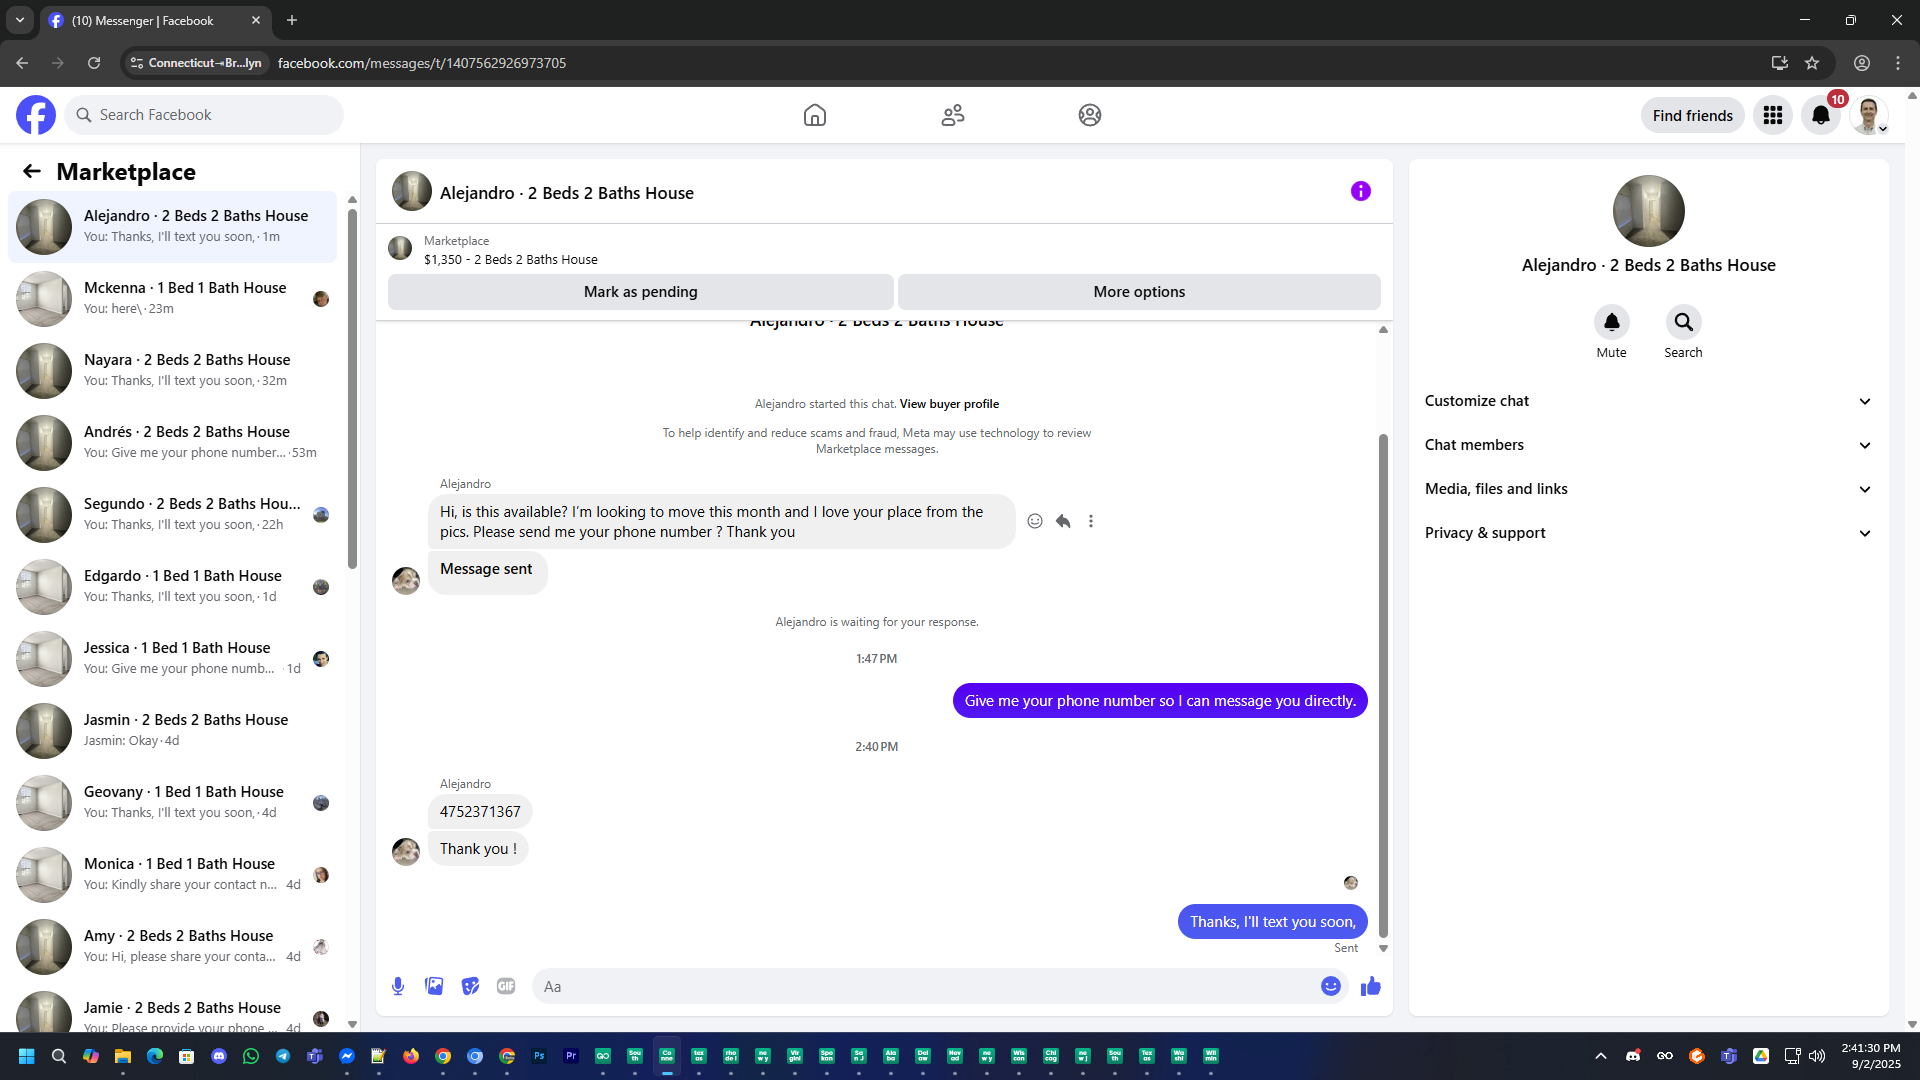Screen dimensions: 1920x1080
Task: React to Alejandro's message with emoji icon
Action: click(1035, 521)
